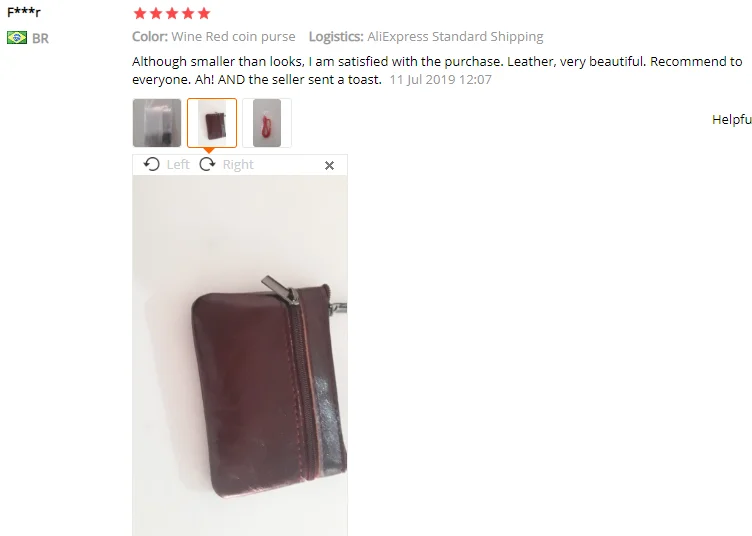Click the first red rating star
The height and width of the screenshot is (536, 752).
(x=140, y=13)
